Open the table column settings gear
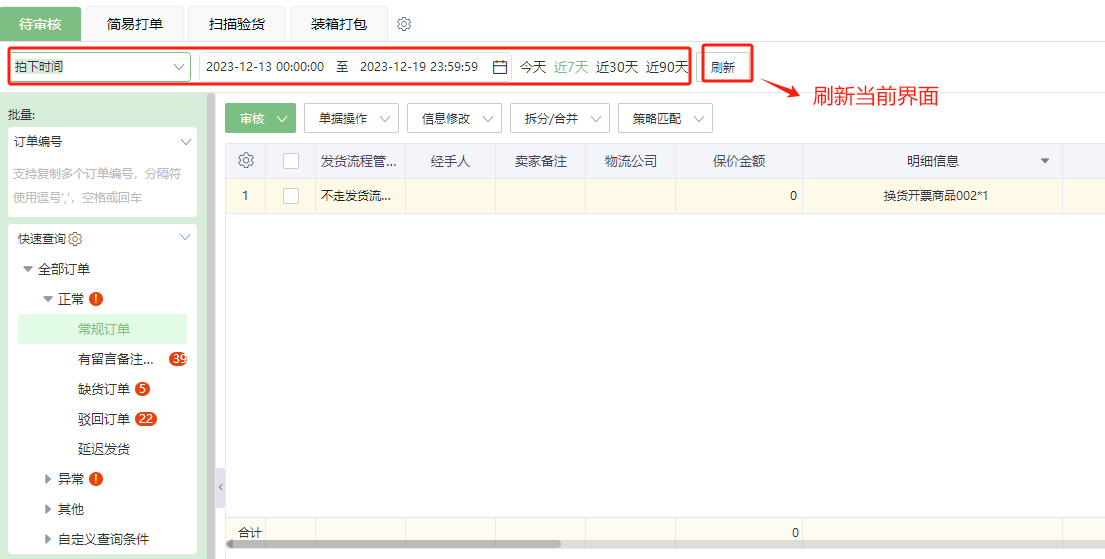Viewport: 1105px width, 559px height. 246,161
